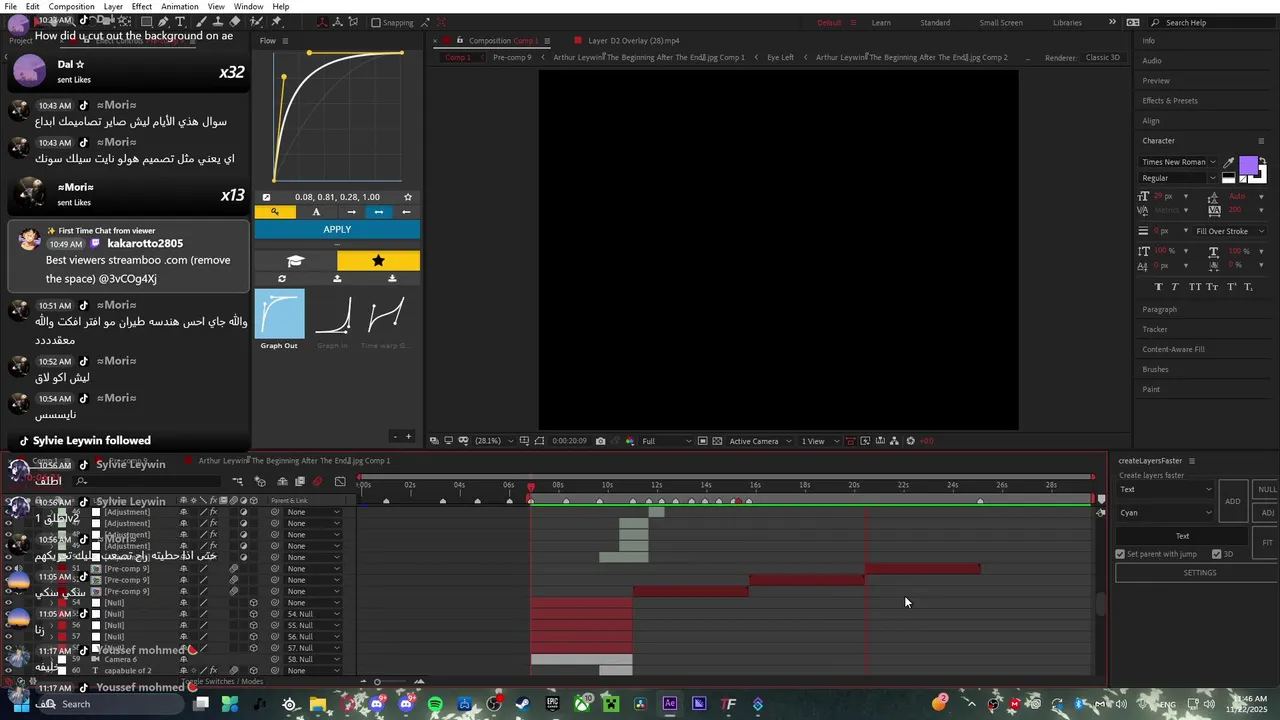Image resolution: width=1280 pixels, height=720 pixels.
Task: Enable the Snapping checkbox
Action: click(x=376, y=22)
